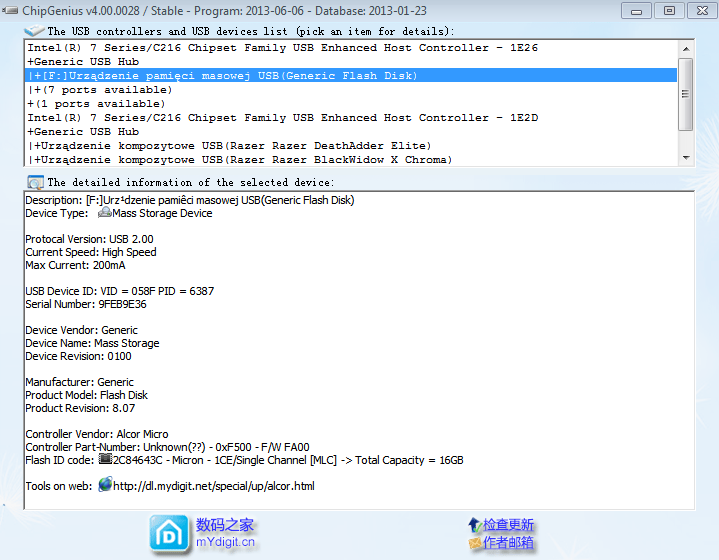Image resolution: width=719 pixels, height=560 pixels.
Task: Select Razer BlackWidow X Chroma device row
Action: pyautogui.click(x=351, y=160)
